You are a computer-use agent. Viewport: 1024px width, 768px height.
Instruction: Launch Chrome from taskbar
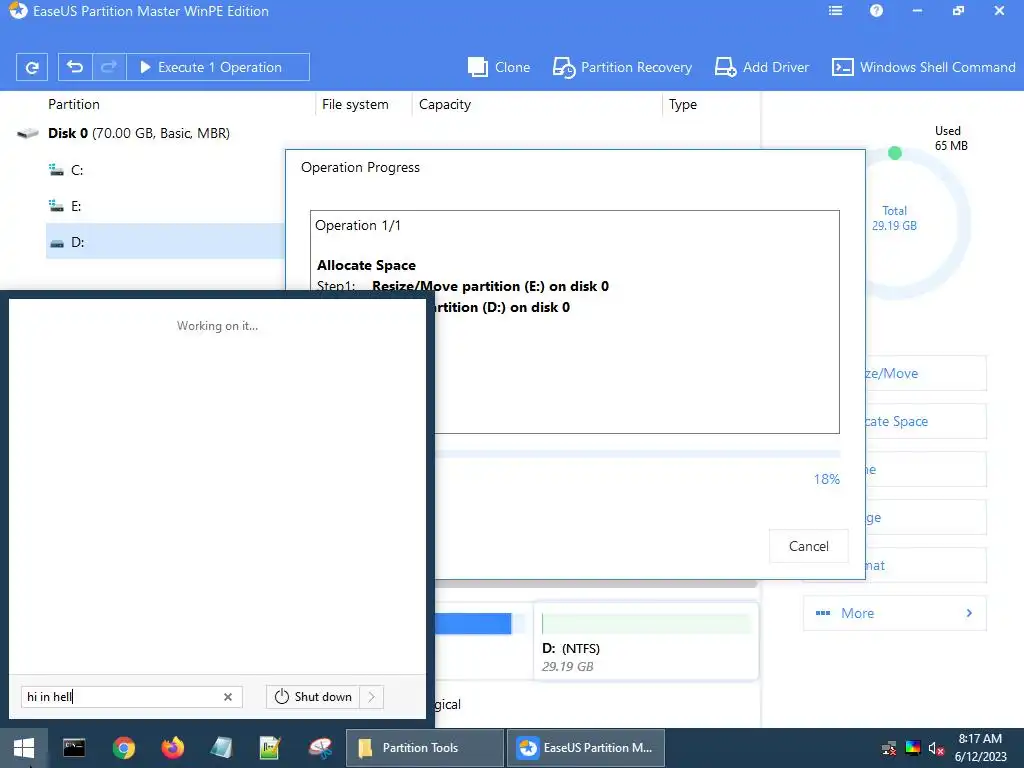click(123, 748)
